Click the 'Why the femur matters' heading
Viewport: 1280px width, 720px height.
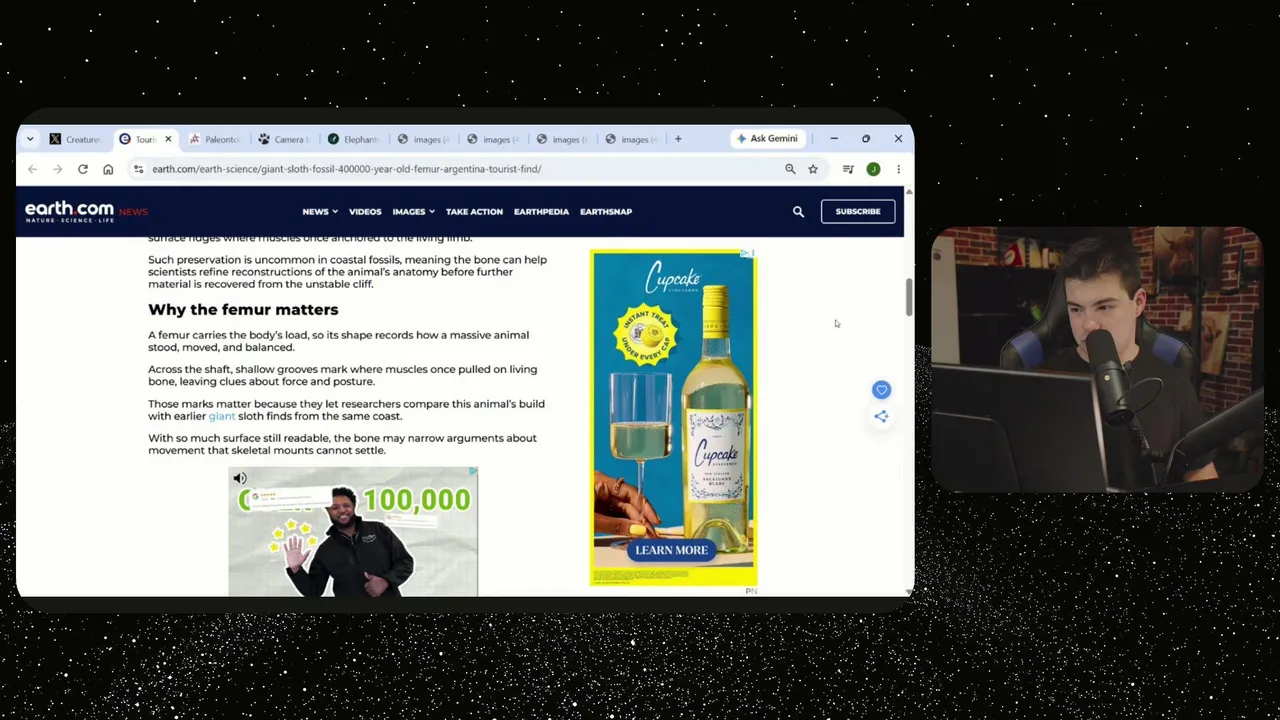[x=243, y=310]
